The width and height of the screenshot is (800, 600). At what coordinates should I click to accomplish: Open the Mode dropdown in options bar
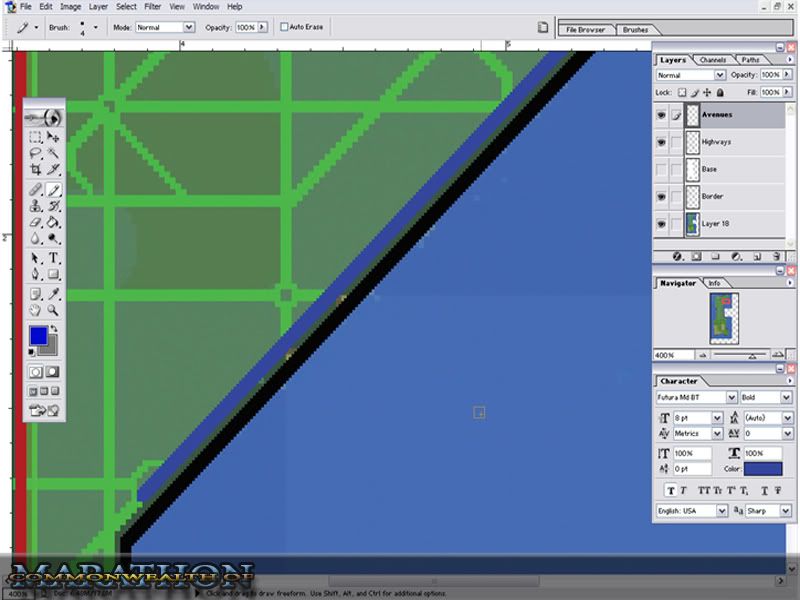point(164,27)
